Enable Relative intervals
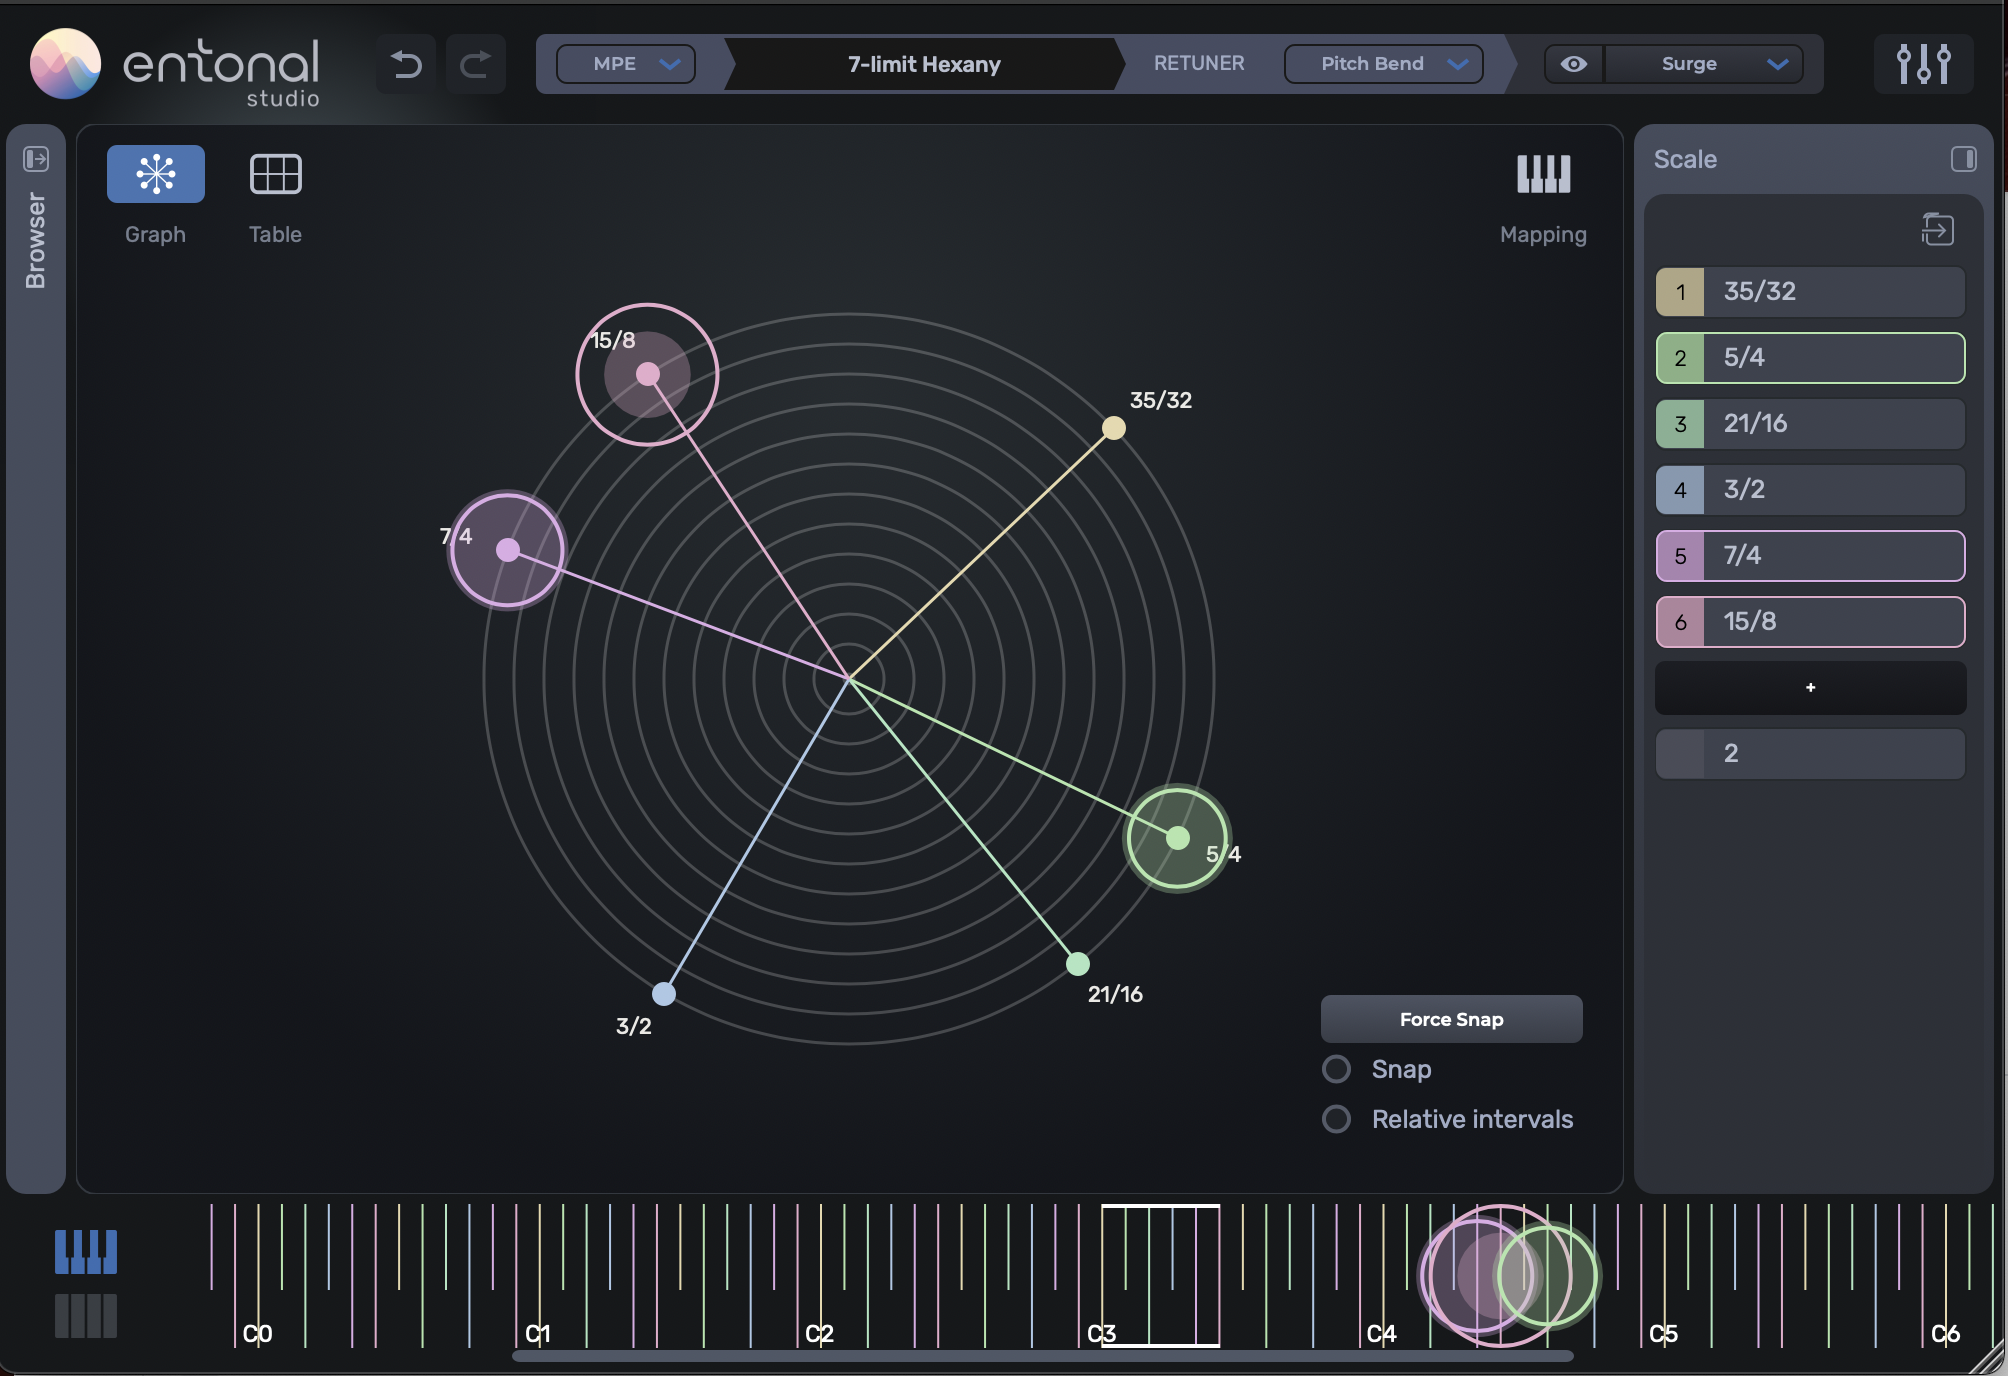The height and width of the screenshot is (1376, 2008). [1336, 1119]
